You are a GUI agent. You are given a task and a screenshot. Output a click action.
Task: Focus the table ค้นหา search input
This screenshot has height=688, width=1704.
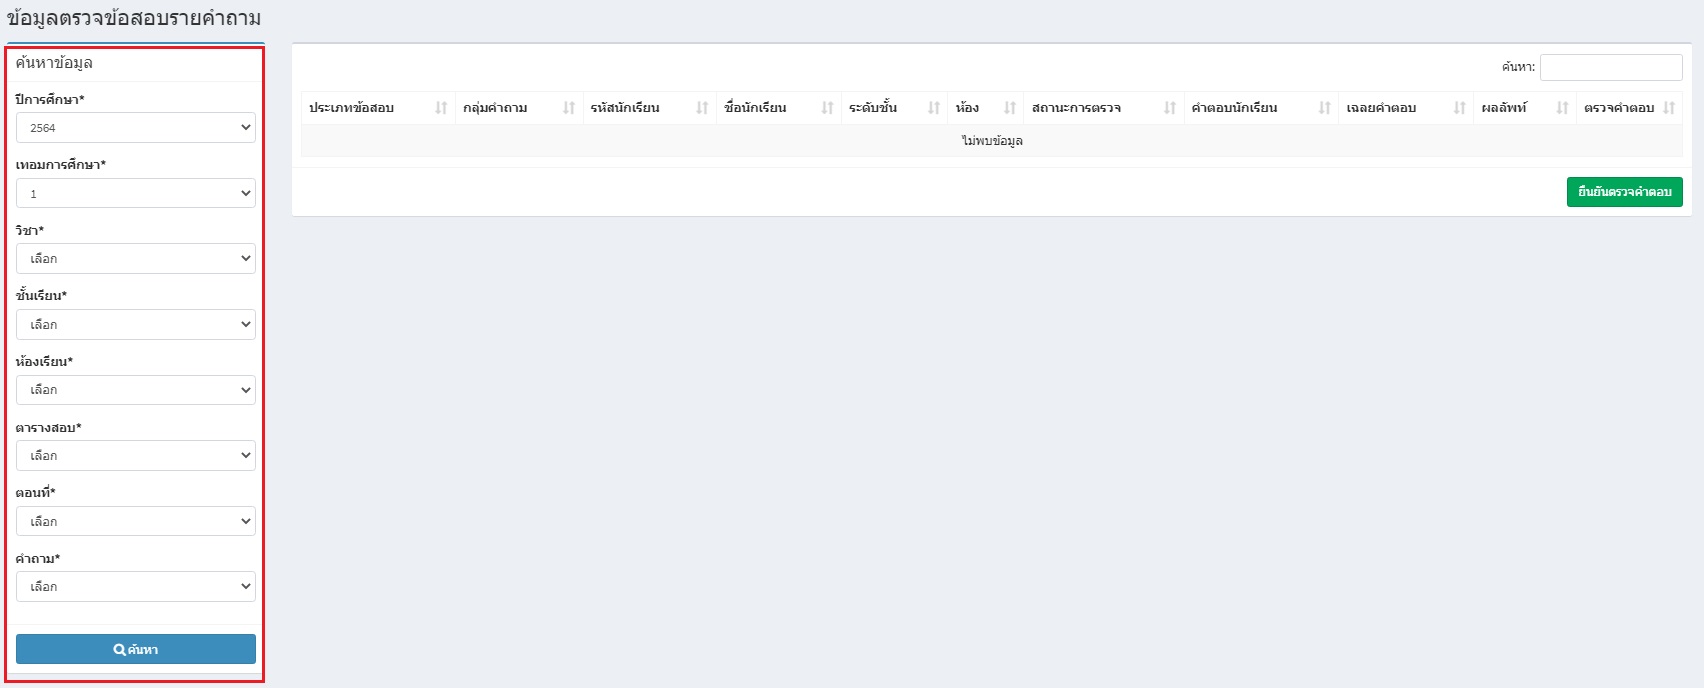coord(1611,67)
